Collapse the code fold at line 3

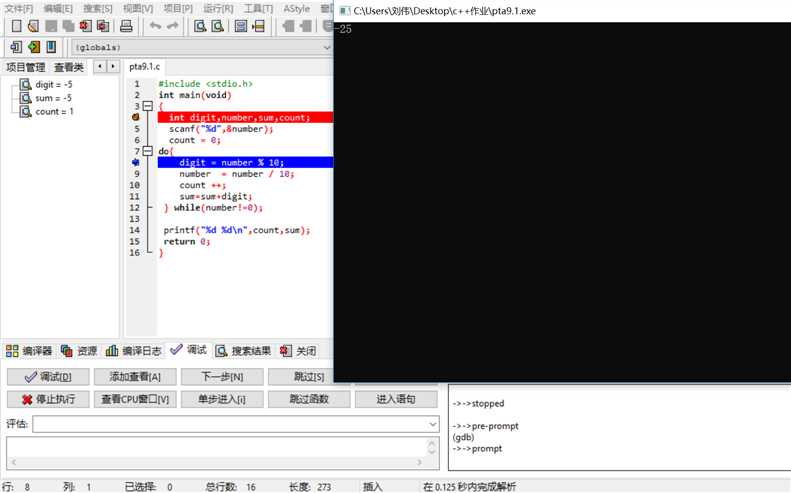click(147, 106)
